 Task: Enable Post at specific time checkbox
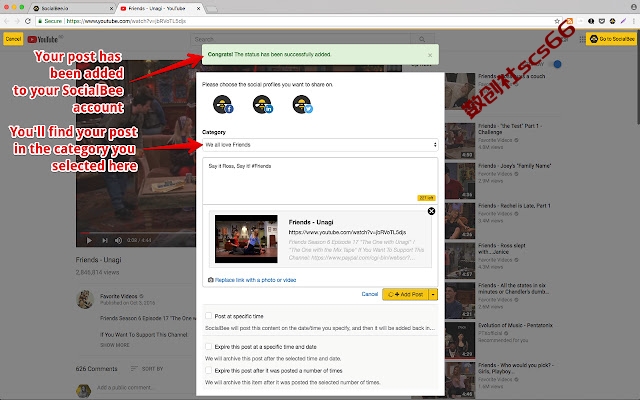click(209, 316)
